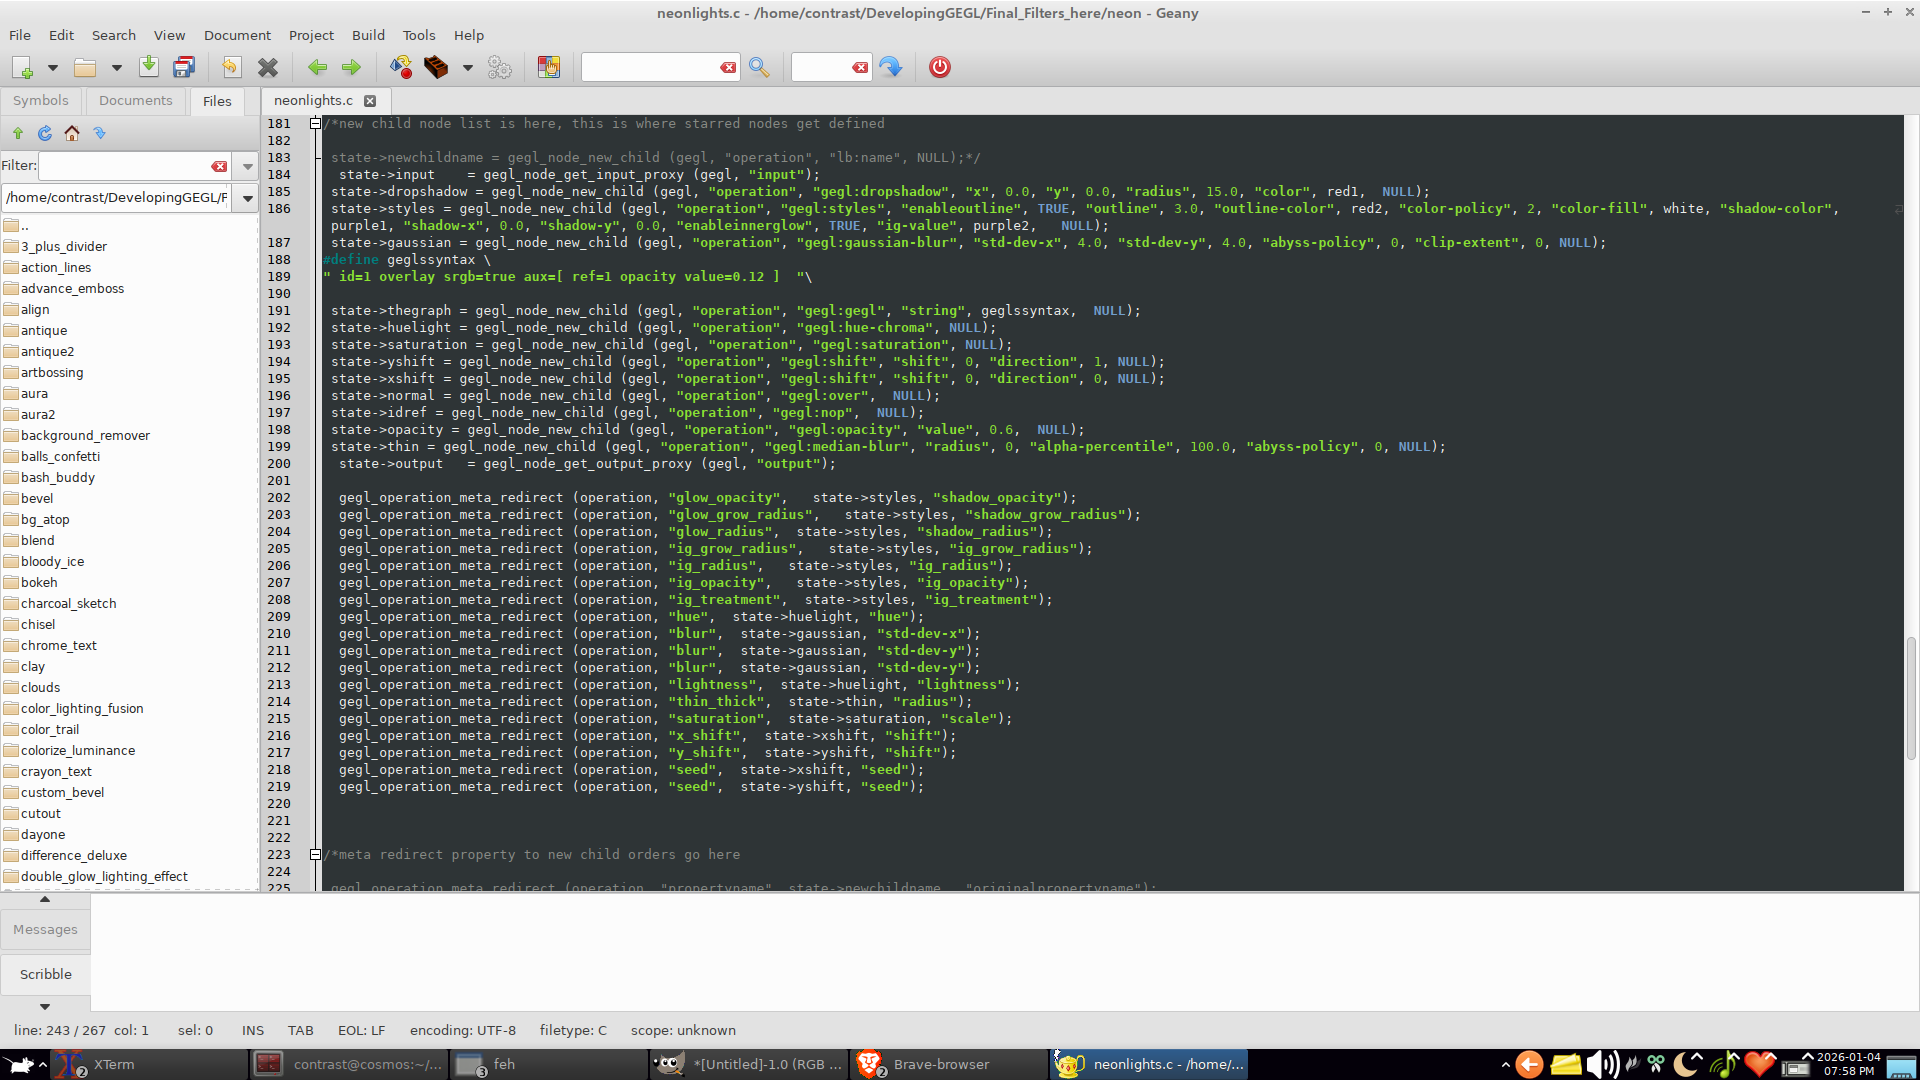The width and height of the screenshot is (1920, 1080).
Task: Refresh the file browser listing
Action: pos(45,133)
